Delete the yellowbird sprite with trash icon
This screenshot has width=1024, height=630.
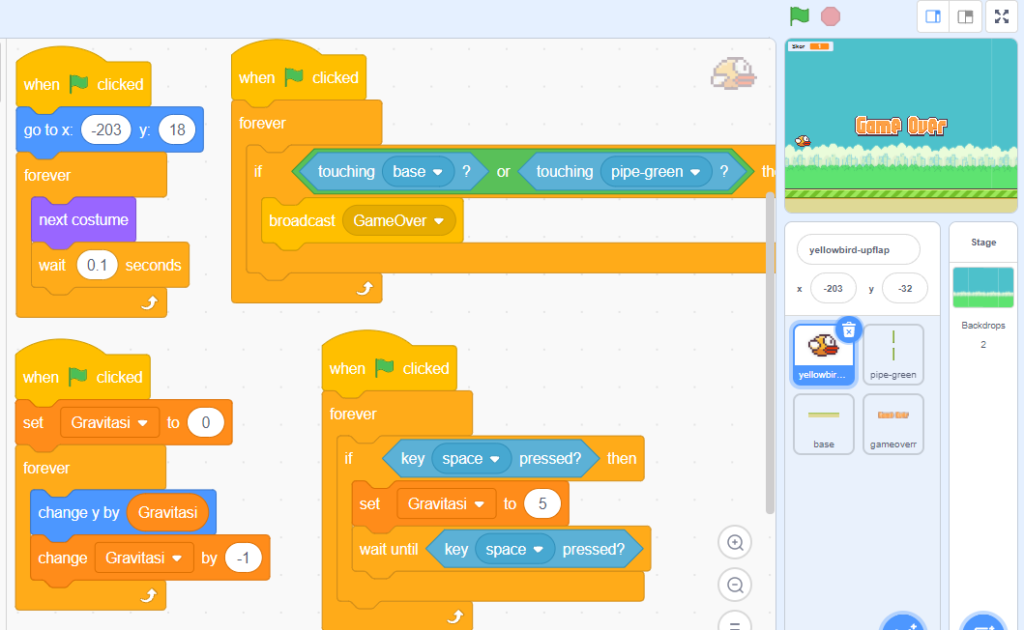click(x=848, y=330)
